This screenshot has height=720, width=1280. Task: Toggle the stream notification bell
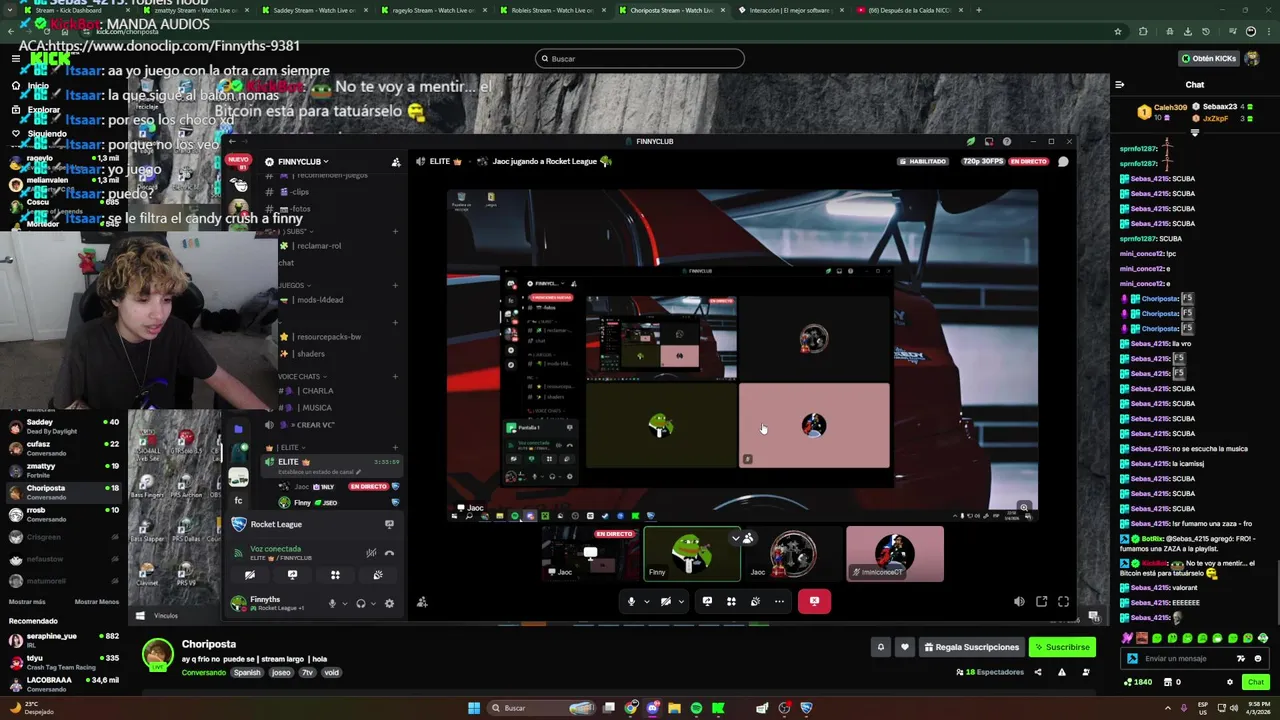pyautogui.click(x=881, y=647)
